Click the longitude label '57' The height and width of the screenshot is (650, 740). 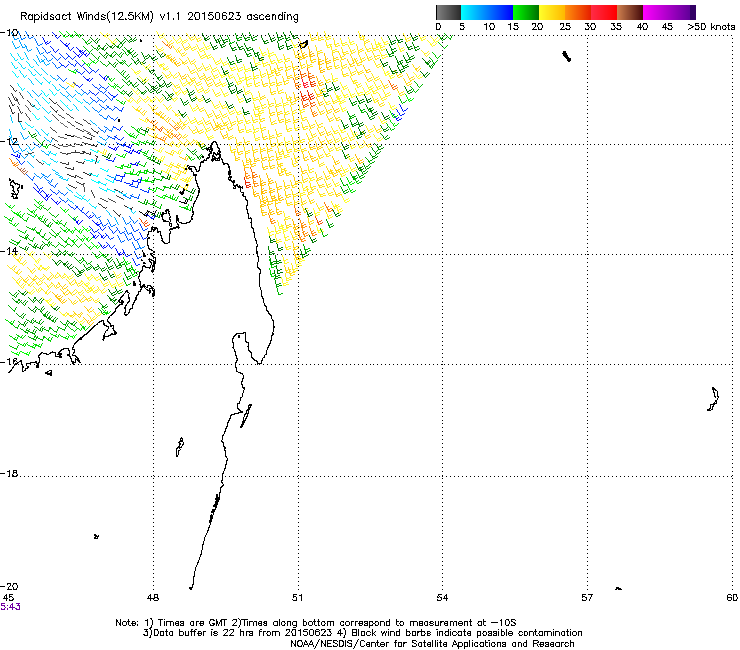click(587, 598)
